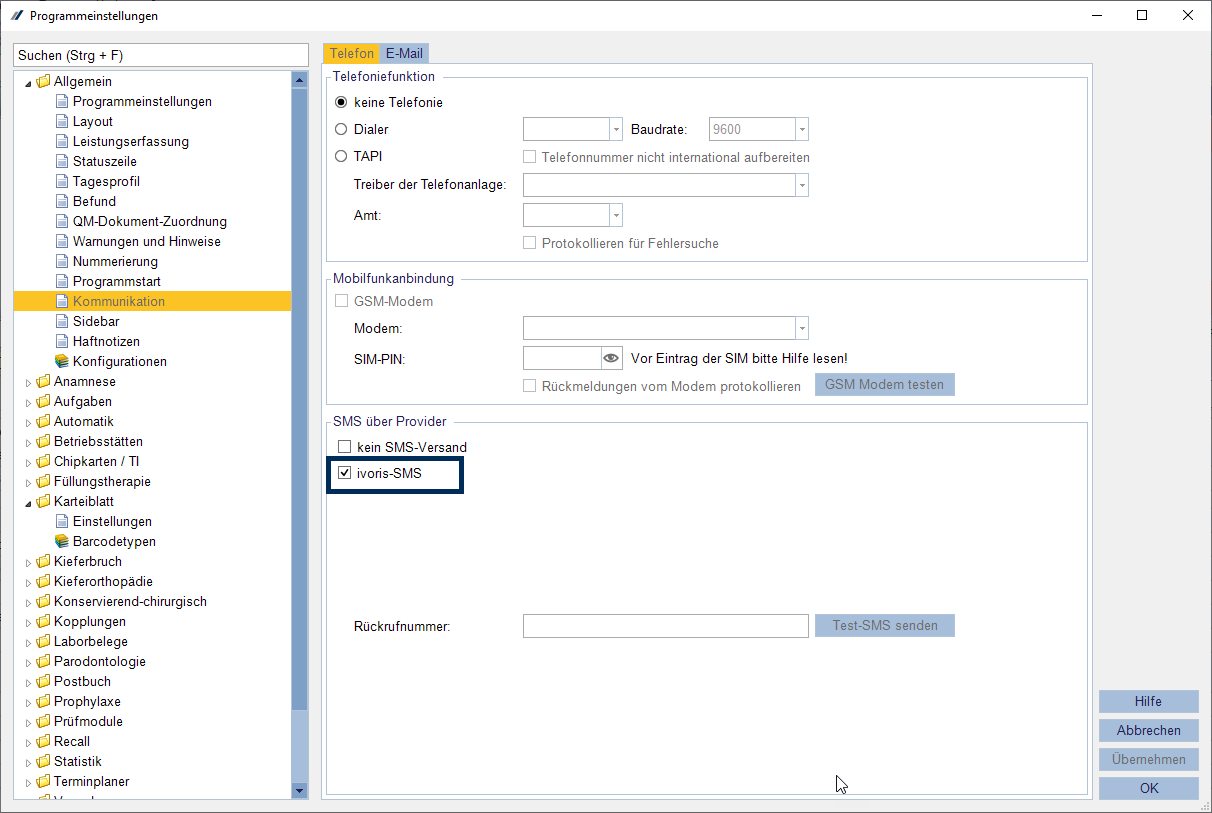
Task: Click the Recall folder icon
Action: pyautogui.click(x=43, y=741)
